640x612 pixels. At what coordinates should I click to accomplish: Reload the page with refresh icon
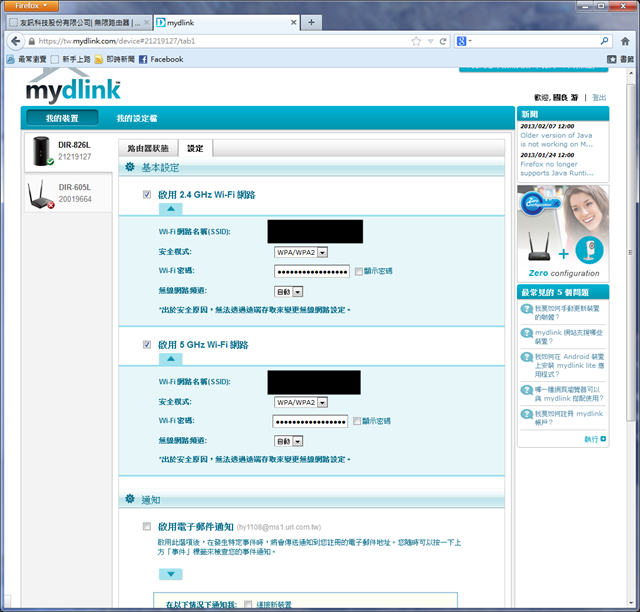coord(443,41)
